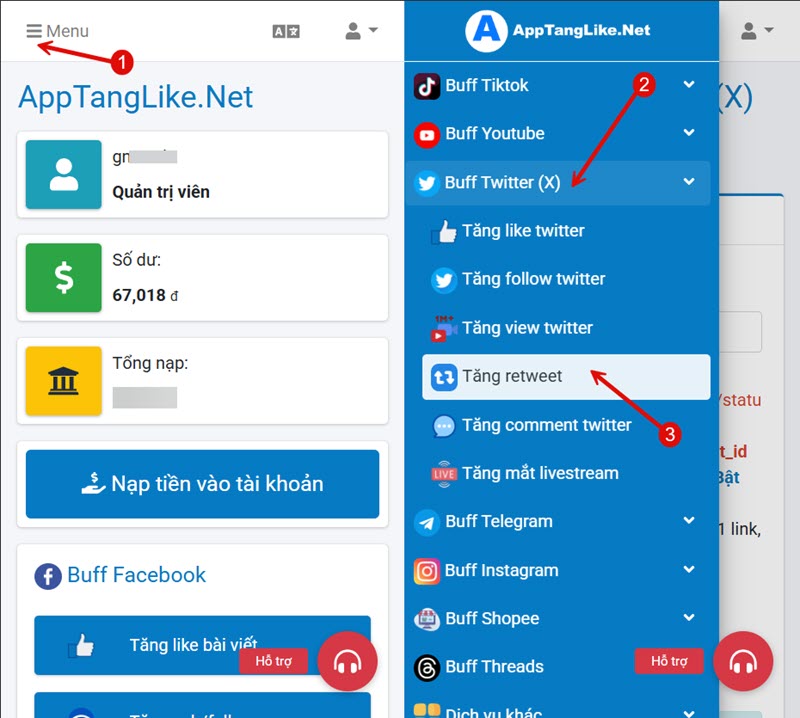The height and width of the screenshot is (718, 800).
Task: Open the user dropdown right of the sidebar logo
Action: click(757, 31)
